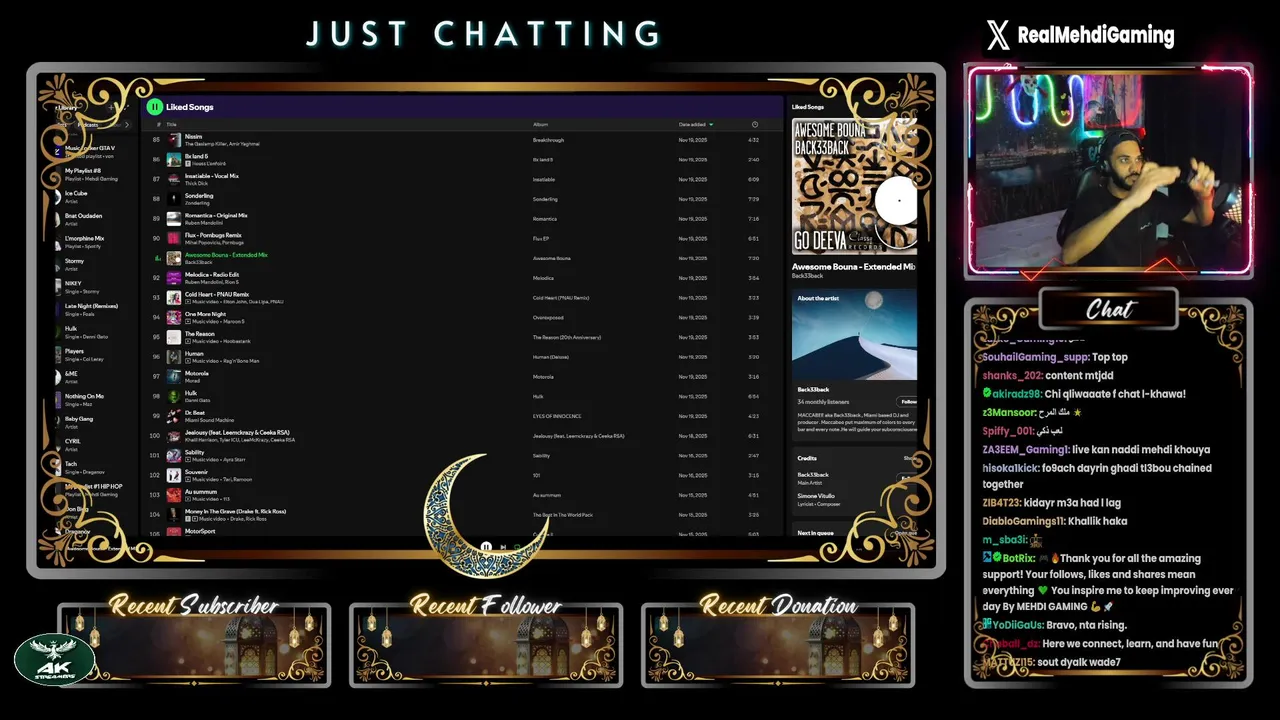Open Baby Gang artist in sidebar
The width and height of the screenshot is (1280, 720).
point(90,423)
